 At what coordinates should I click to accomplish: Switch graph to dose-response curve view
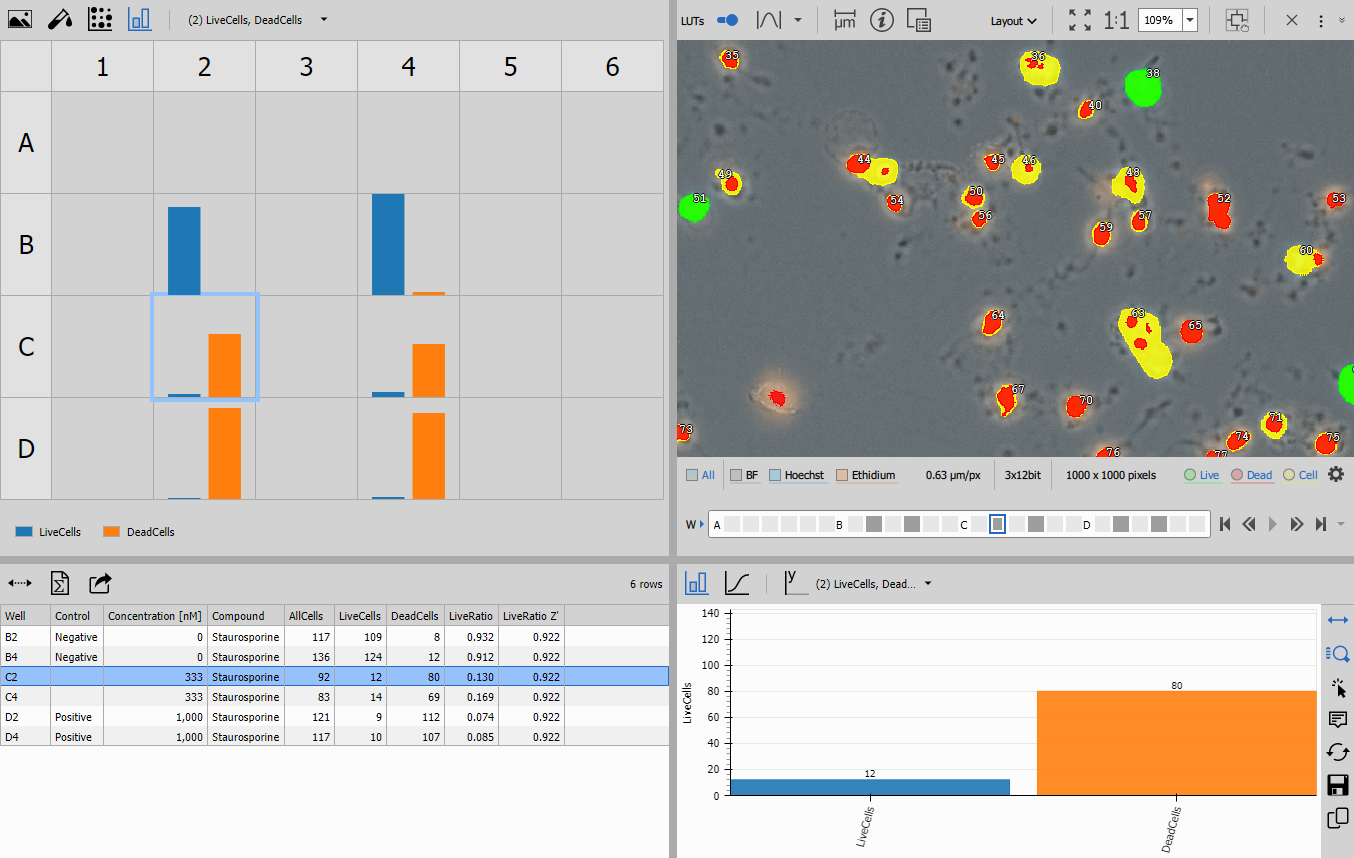click(x=737, y=583)
